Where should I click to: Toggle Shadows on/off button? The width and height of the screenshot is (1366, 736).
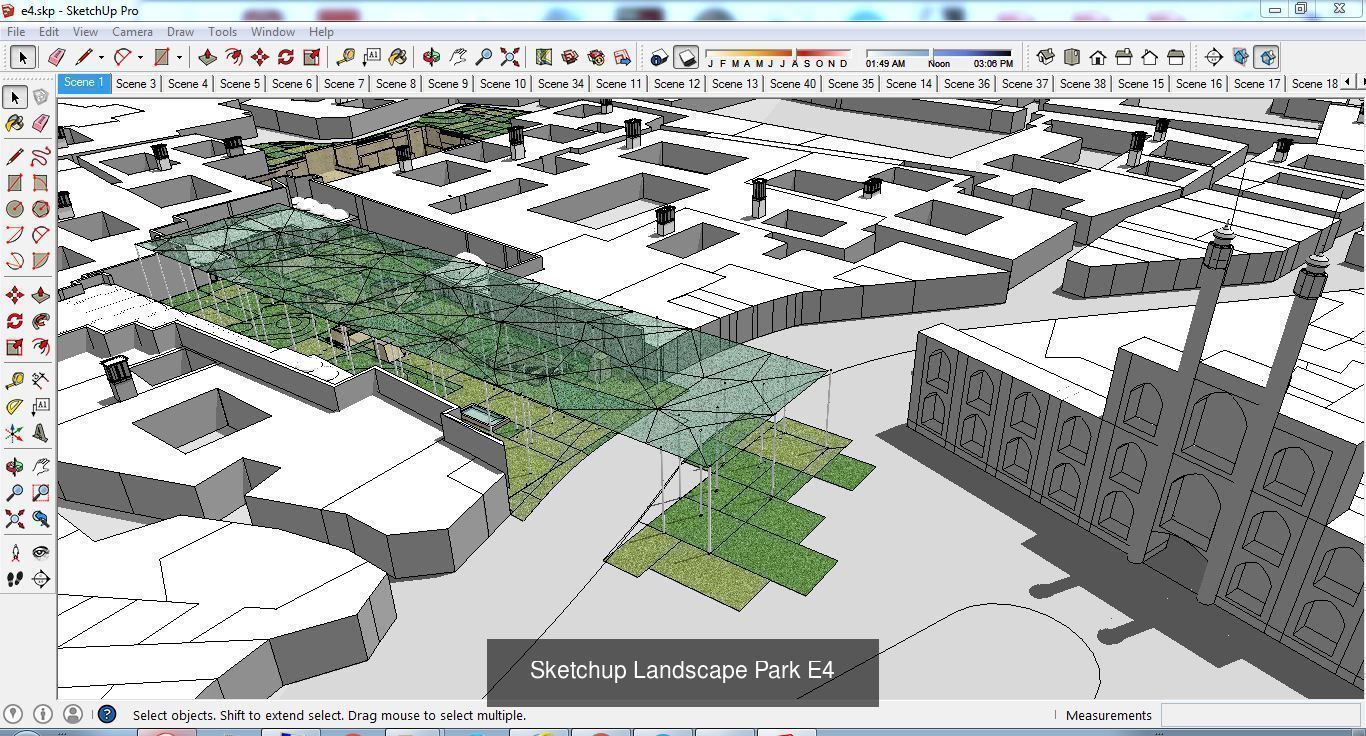tap(686, 57)
